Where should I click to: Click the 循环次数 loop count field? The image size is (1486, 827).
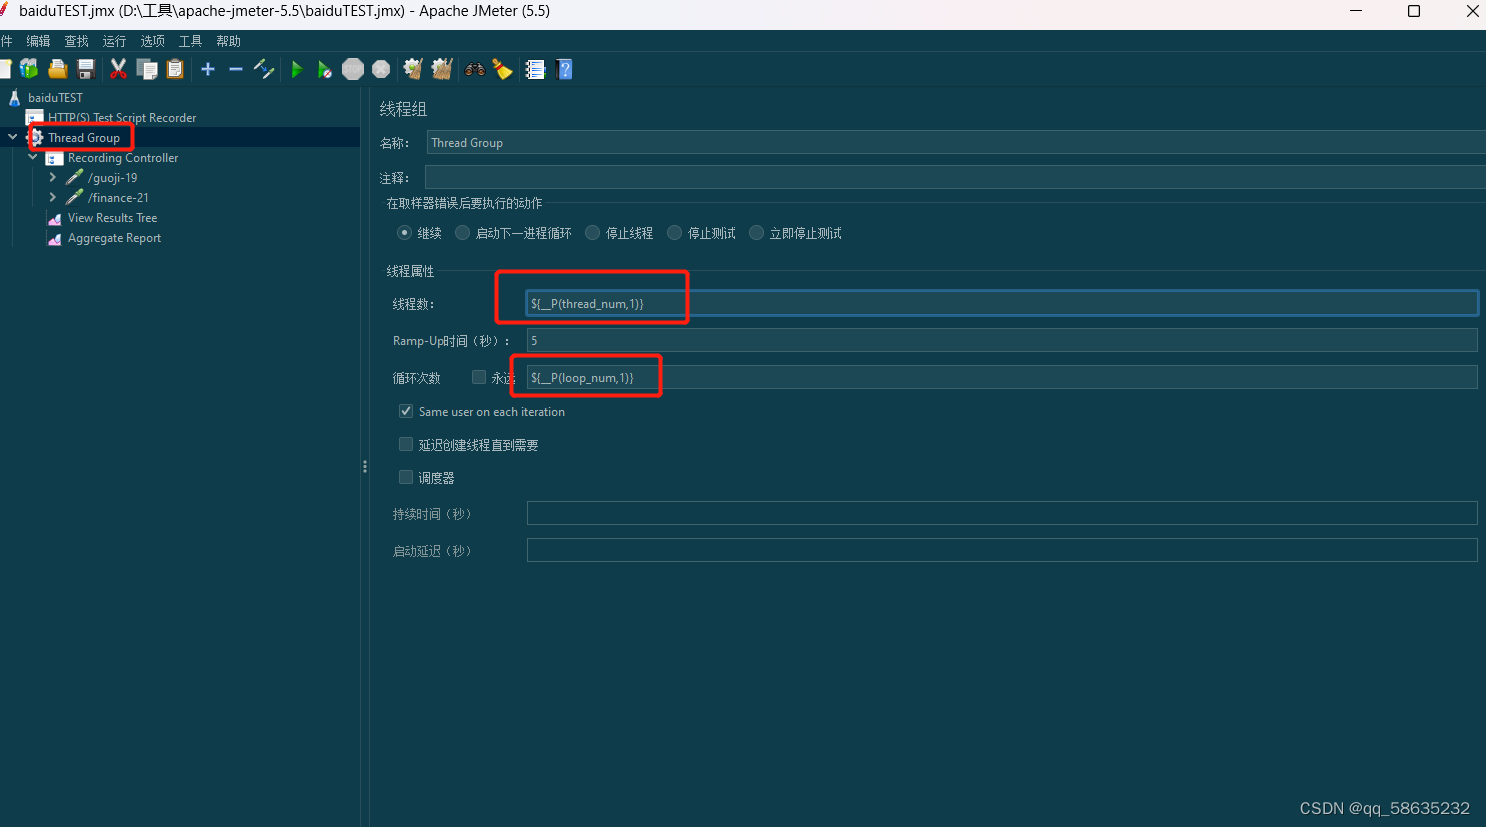(x=1002, y=377)
